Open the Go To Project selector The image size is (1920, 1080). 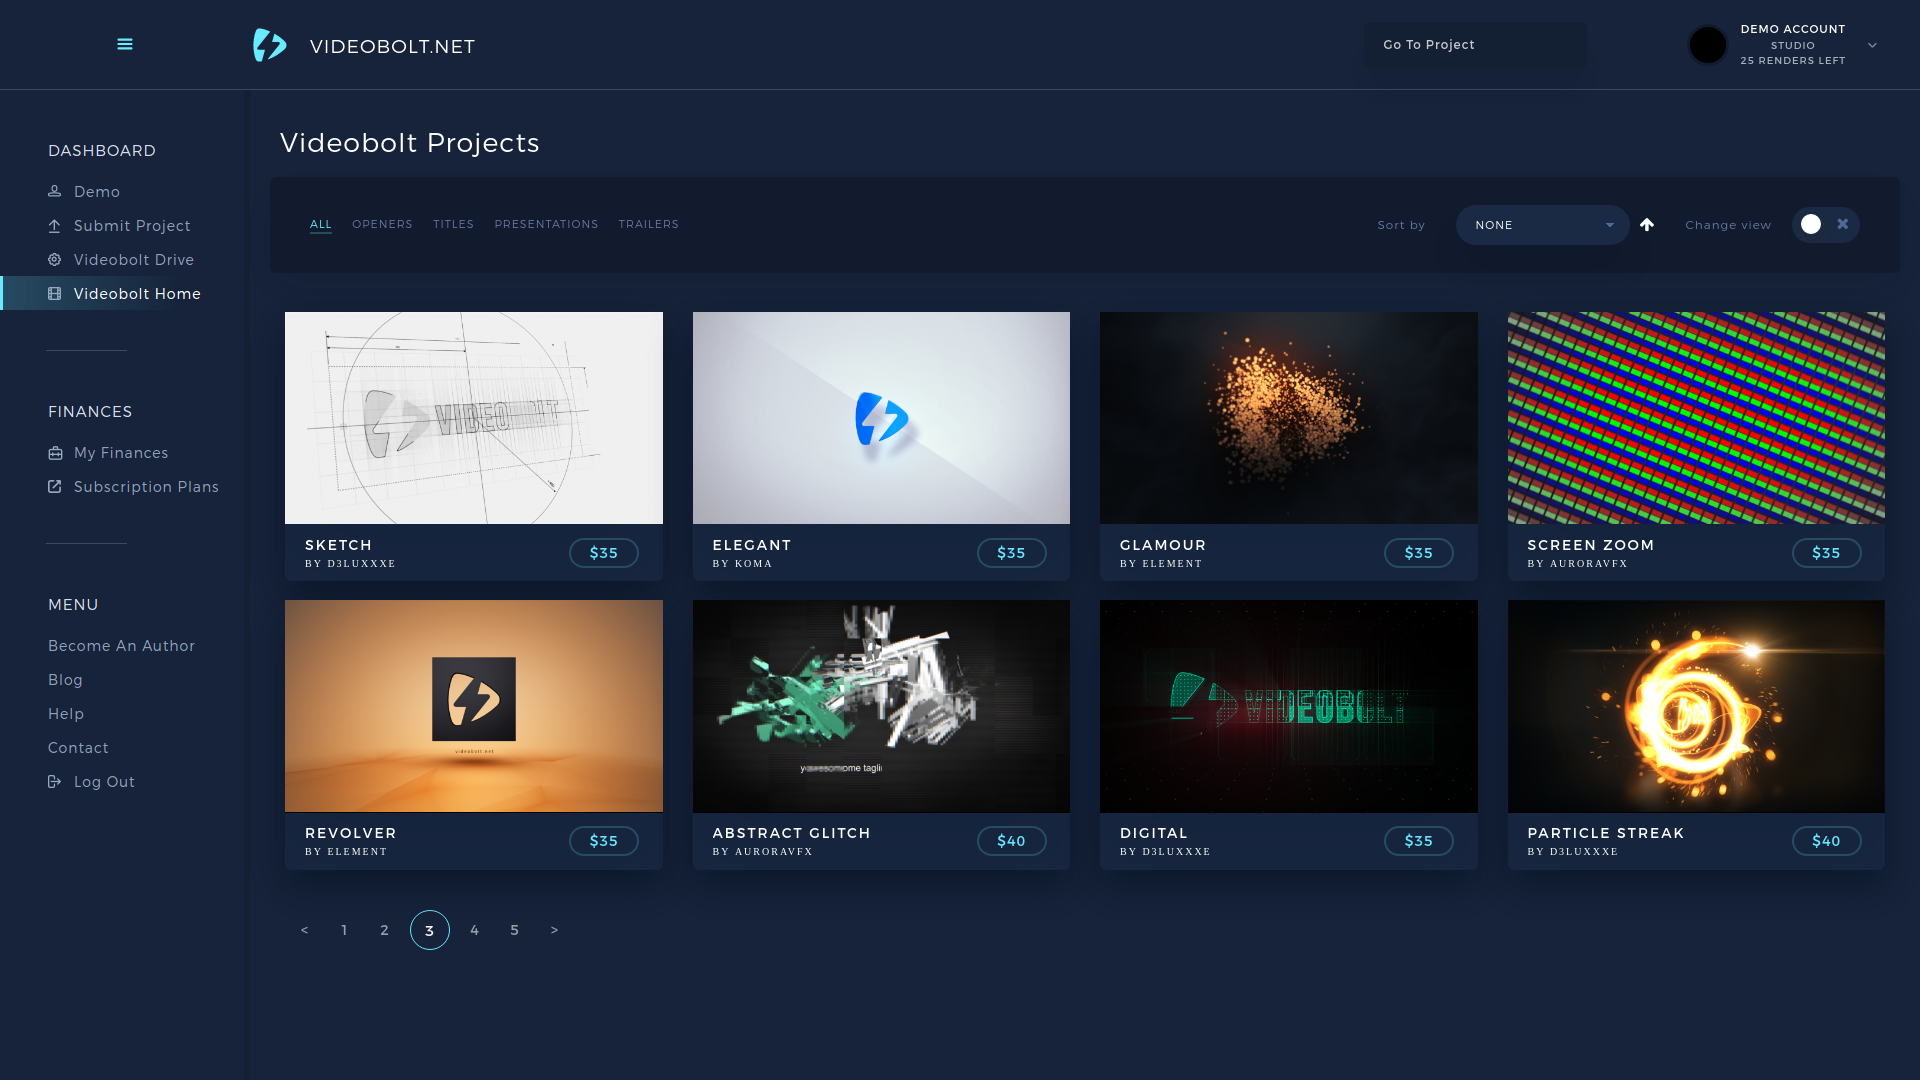(1474, 45)
